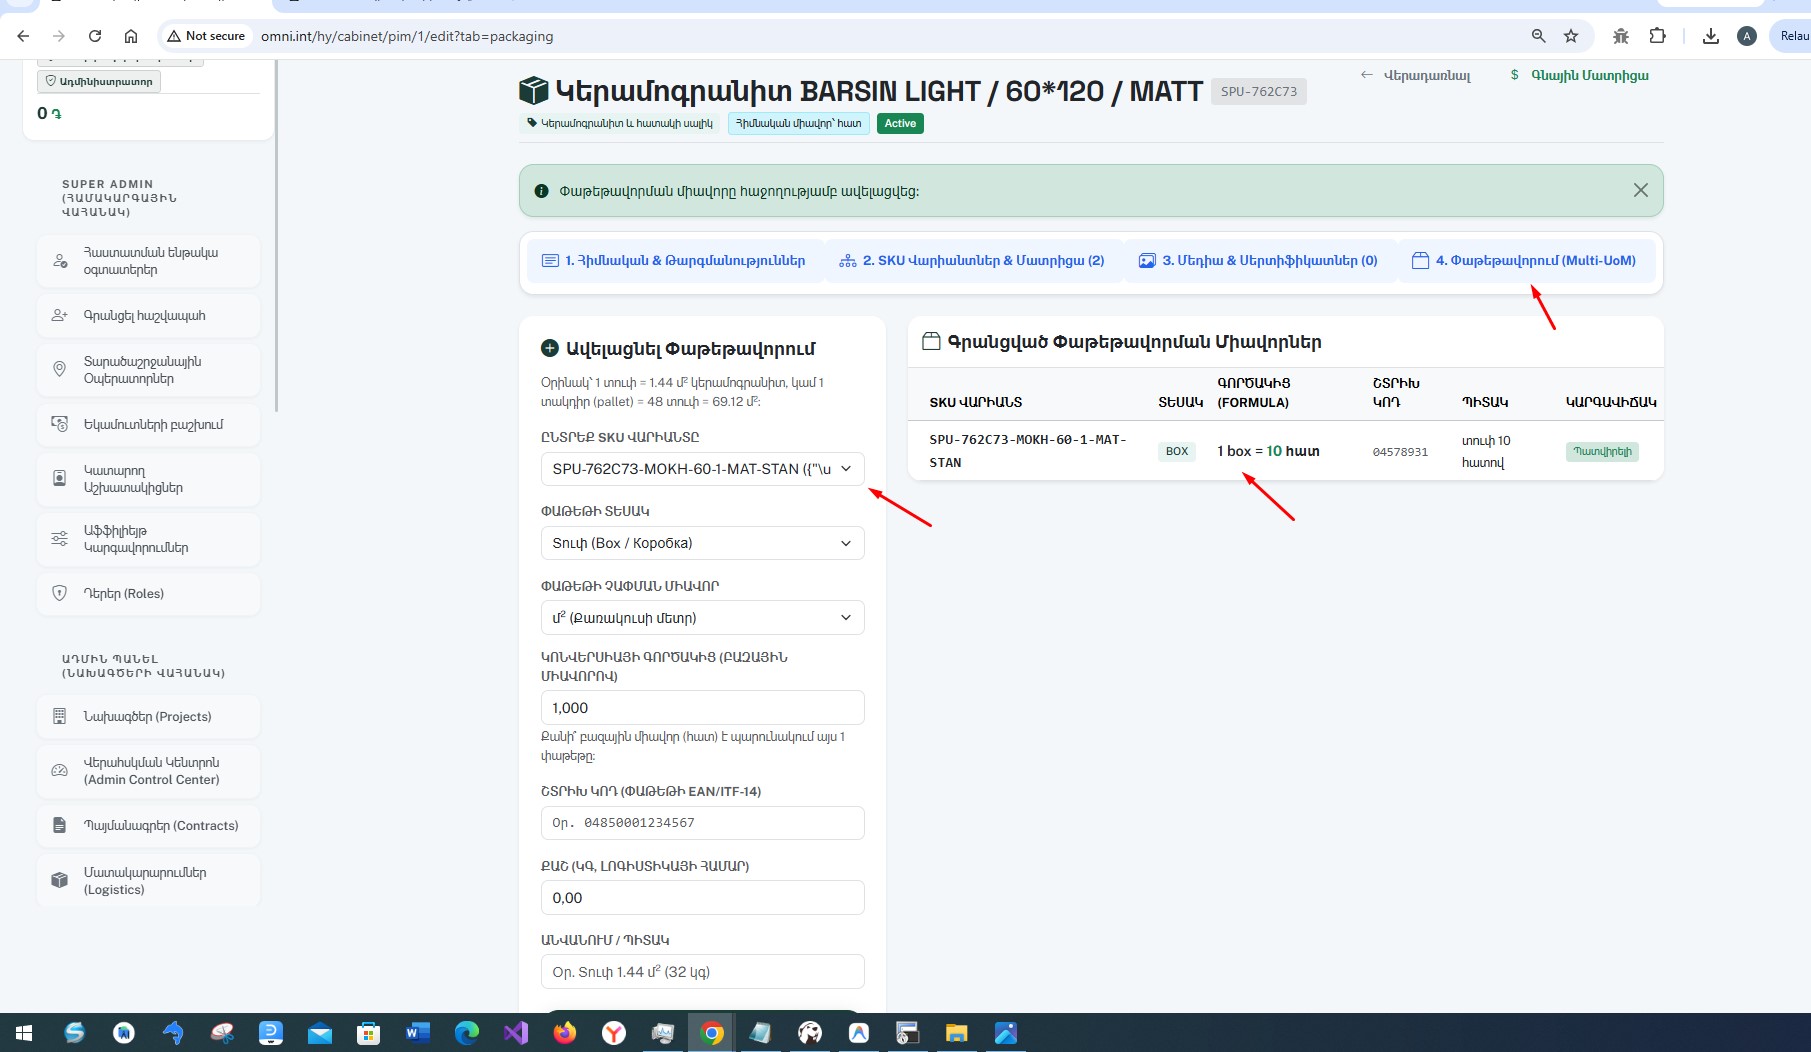Open the Extensions puzzle-piece icon
This screenshot has width=1811, height=1052.
[x=1657, y=36]
